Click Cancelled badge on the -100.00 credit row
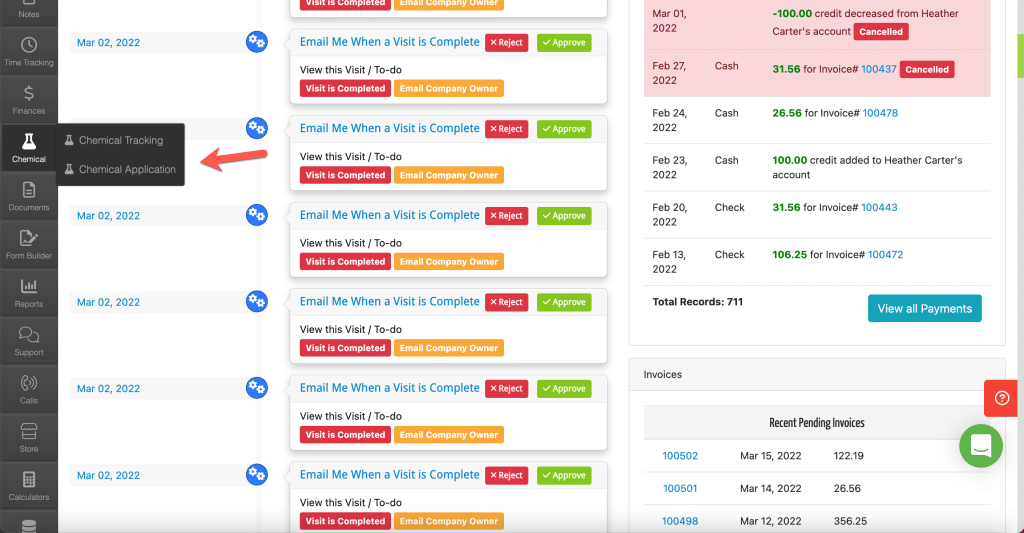This screenshot has width=1024, height=533. point(880,31)
